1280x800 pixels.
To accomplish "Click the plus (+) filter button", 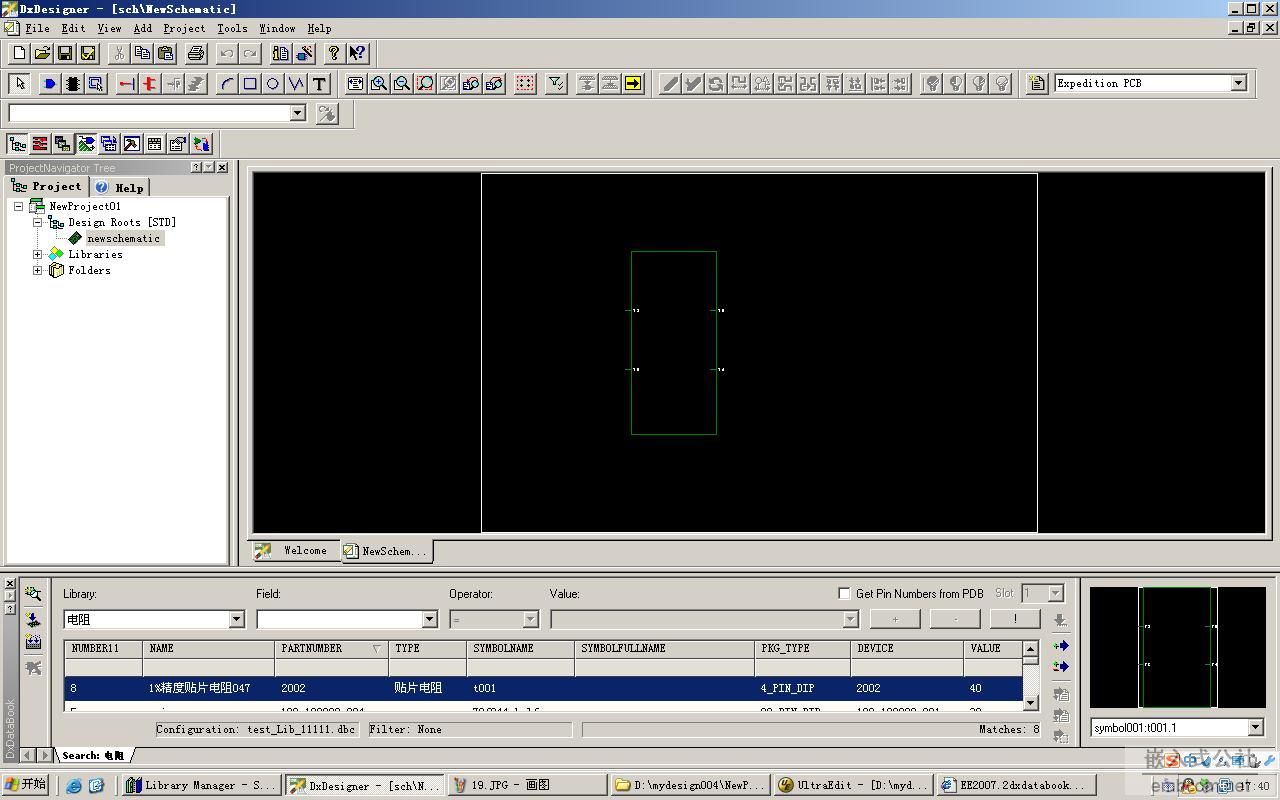I will click(x=895, y=619).
